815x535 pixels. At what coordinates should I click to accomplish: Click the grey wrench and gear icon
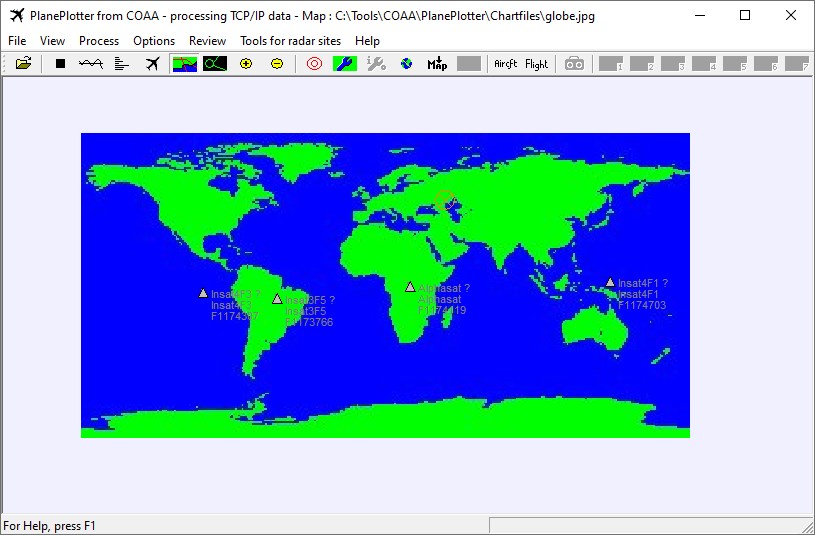[x=376, y=64]
